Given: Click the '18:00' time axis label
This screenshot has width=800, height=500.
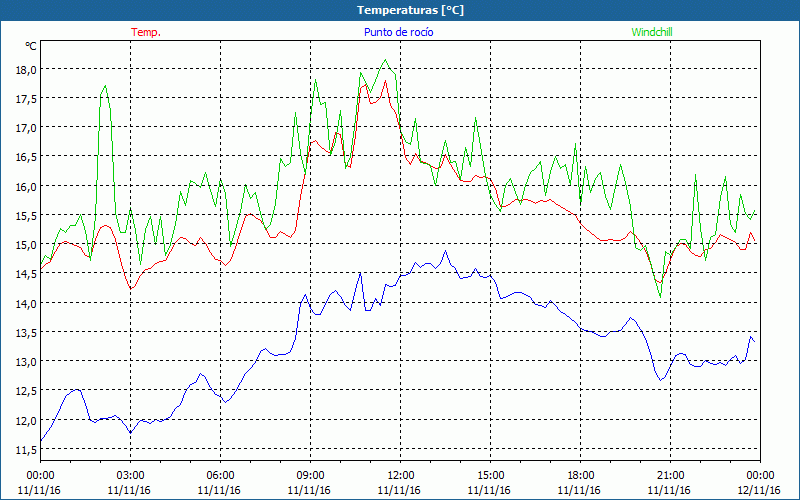Looking at the screenshot, I should click(x=581, y=476).
